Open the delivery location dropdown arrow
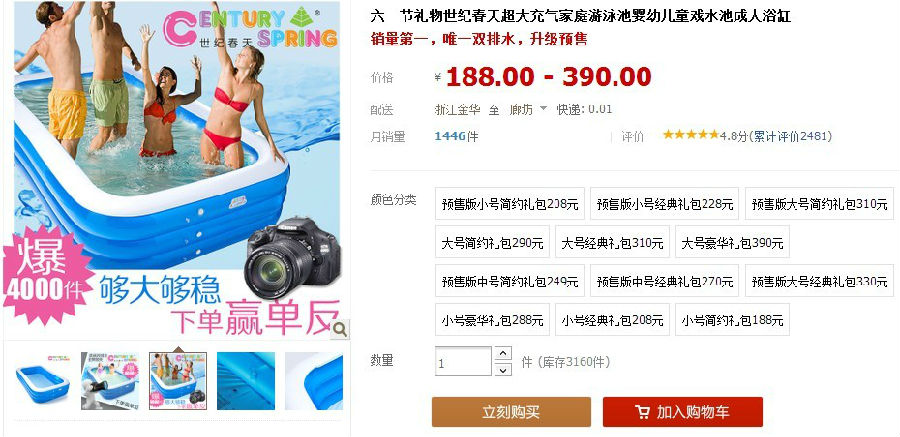The width and height of the screenshot is (900, 437). pos(543,109)
